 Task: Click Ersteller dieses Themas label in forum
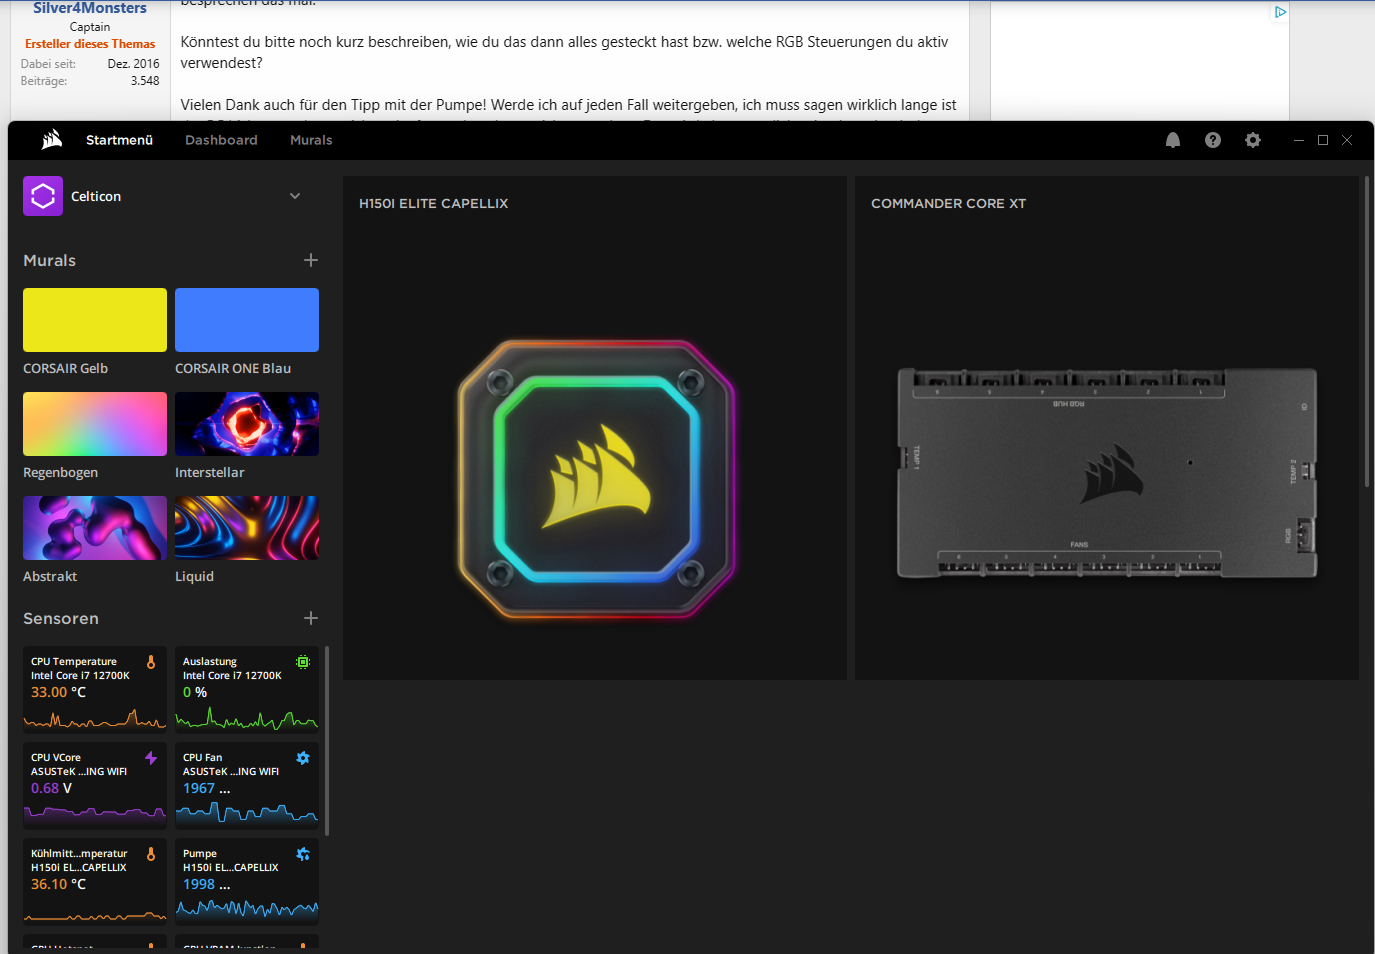90,44
